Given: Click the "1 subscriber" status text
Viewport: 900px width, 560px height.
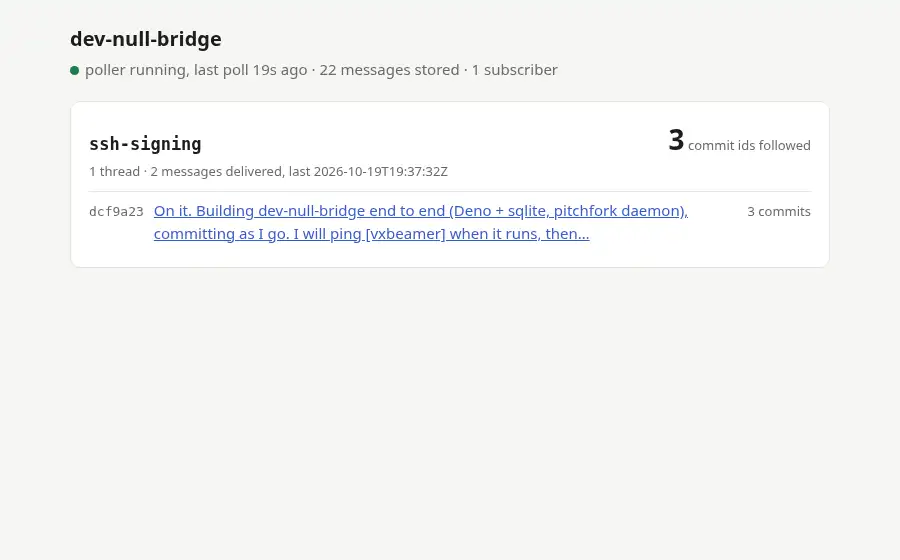Looking at the screenshot, I should click(x=514, y=70).
